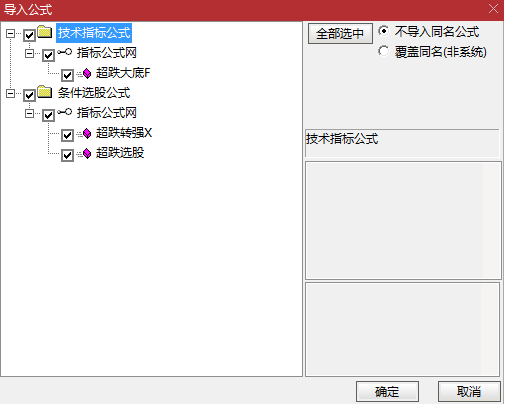Collapse 指标公式网 under 条件选股公式

(x=30, y=113)
